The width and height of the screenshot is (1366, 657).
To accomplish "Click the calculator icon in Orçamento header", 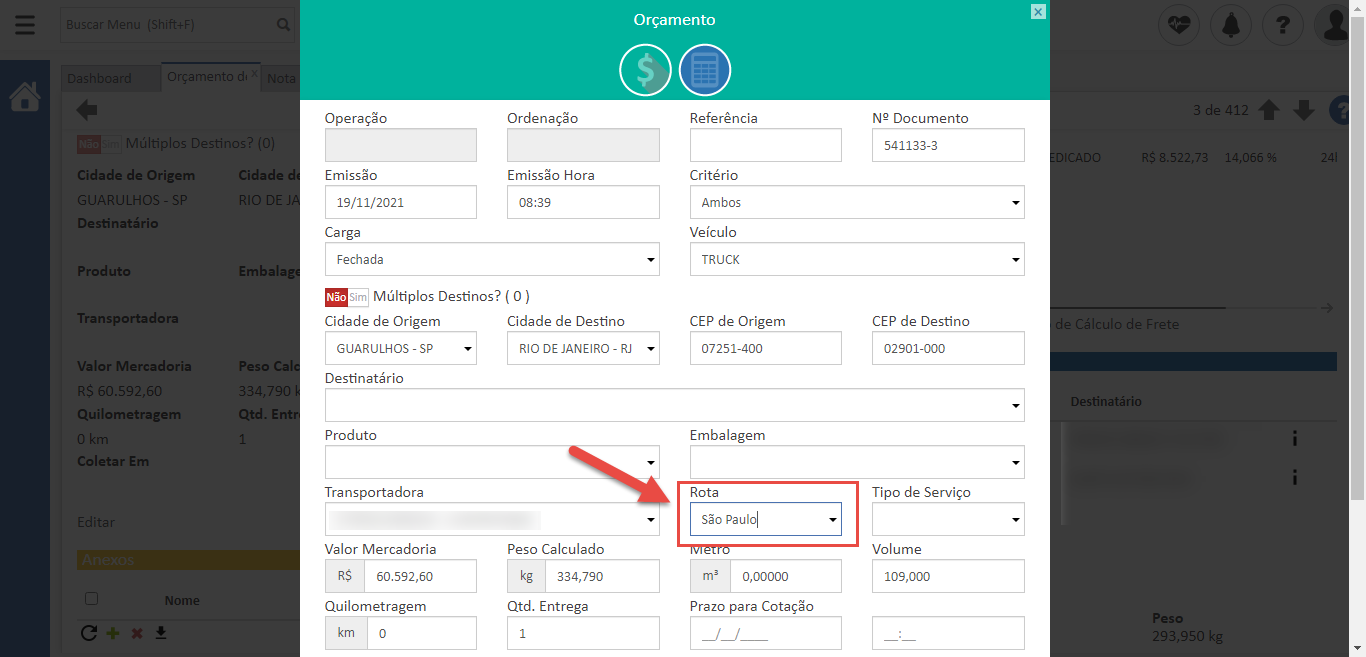I will click(705, 71).
